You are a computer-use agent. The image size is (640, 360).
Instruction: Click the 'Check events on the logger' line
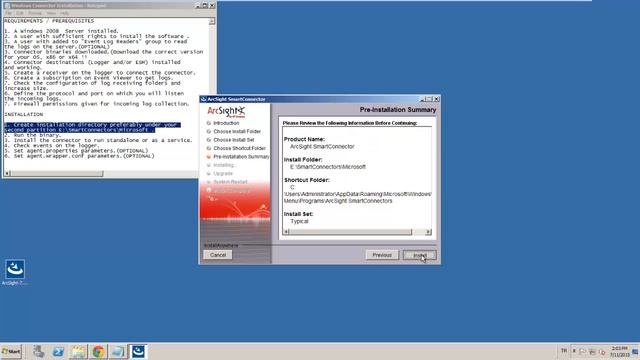pos(52,145)
